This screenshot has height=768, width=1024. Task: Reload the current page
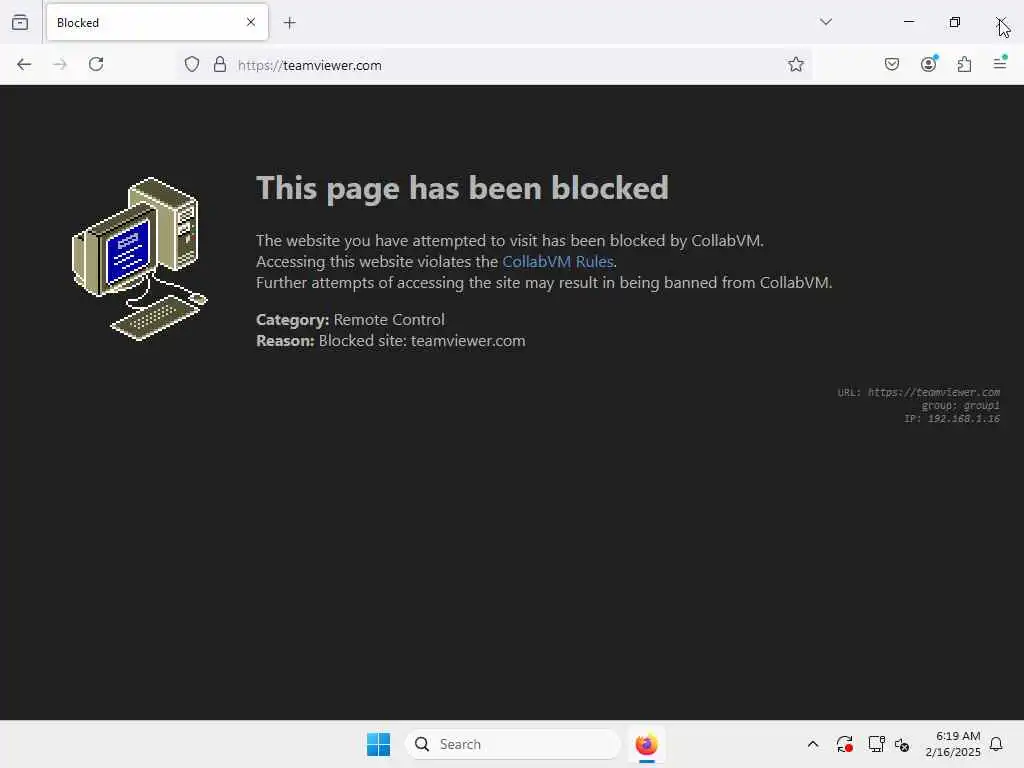point(96,64)
